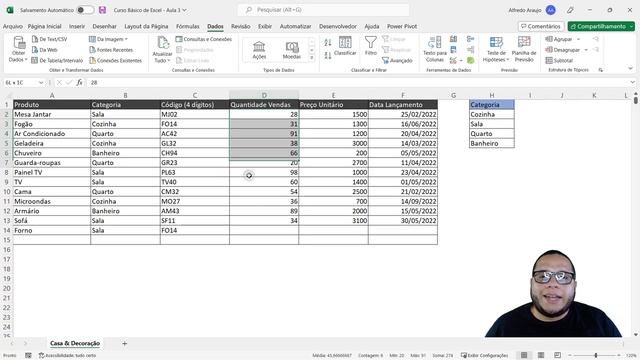This screenshot has height=360, width=640.
Task: Select the Preço Unitário header cell
Action: pos(333,104)
